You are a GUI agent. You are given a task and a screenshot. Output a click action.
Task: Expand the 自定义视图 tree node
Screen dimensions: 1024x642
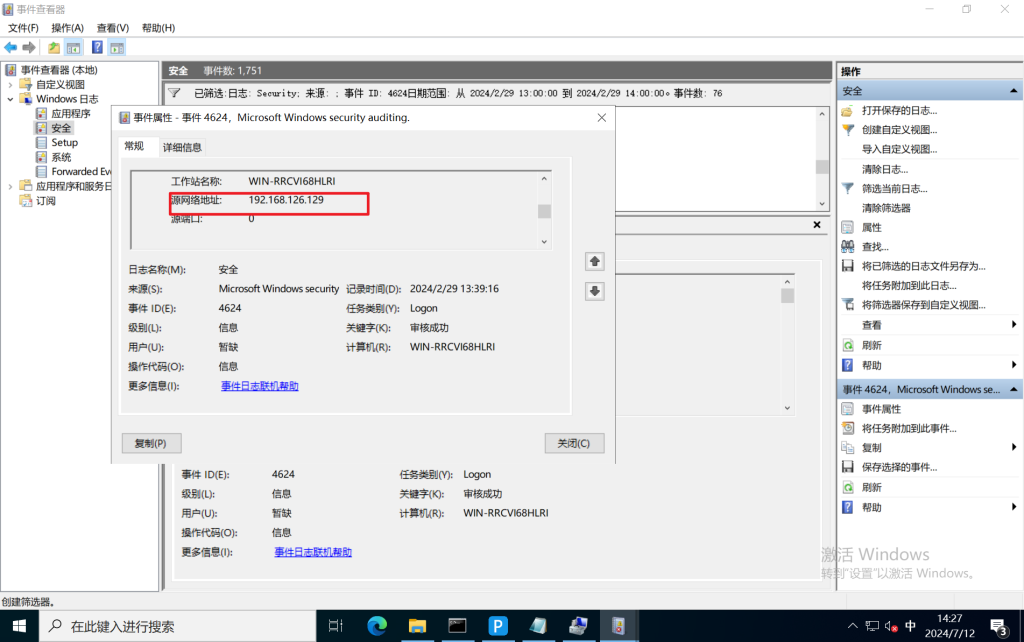[x=11, y=85]
